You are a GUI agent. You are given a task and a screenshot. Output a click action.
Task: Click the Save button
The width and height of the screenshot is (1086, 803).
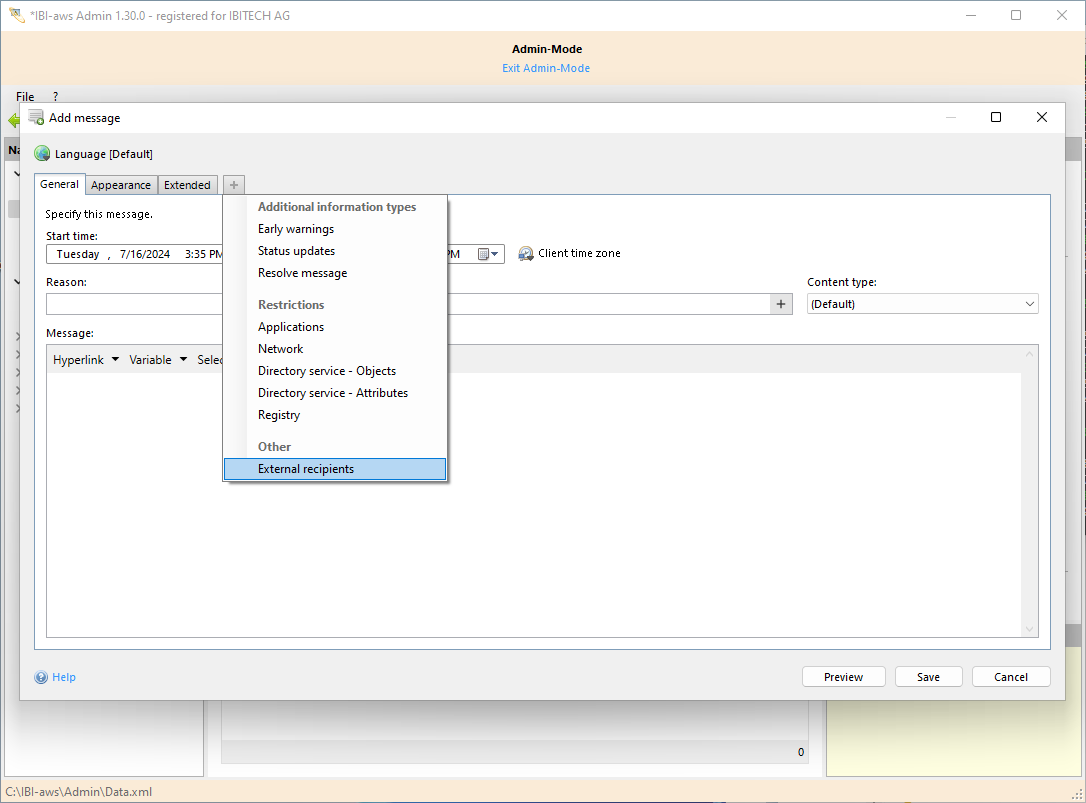coord(928,677)
